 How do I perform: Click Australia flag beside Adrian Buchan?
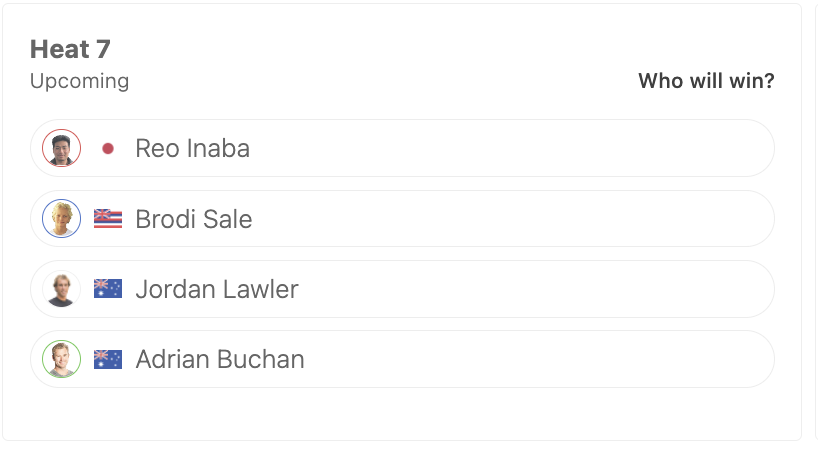point(108,359)
